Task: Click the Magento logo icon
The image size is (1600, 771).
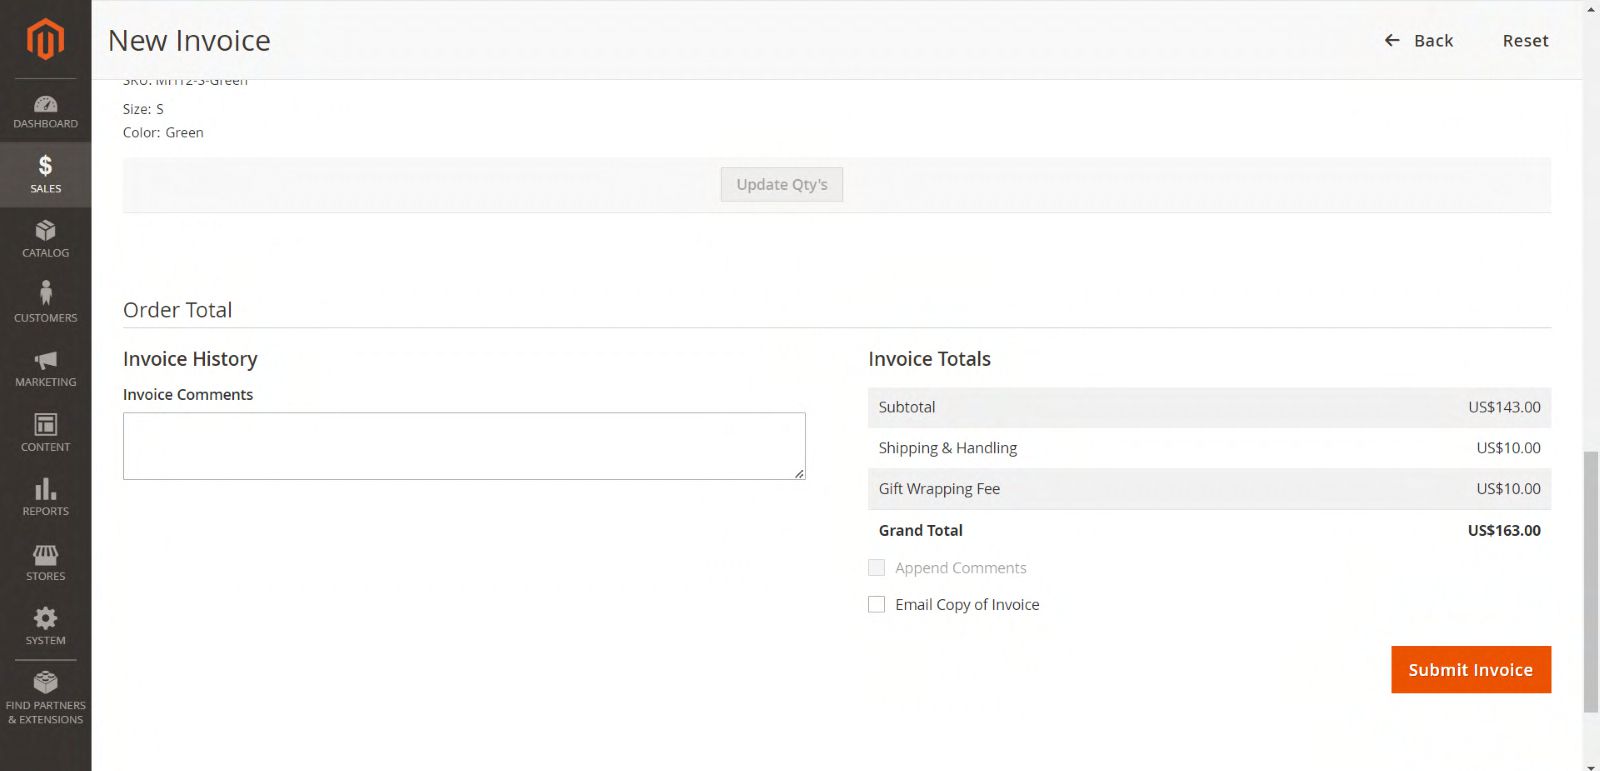Action: point(45,40)
